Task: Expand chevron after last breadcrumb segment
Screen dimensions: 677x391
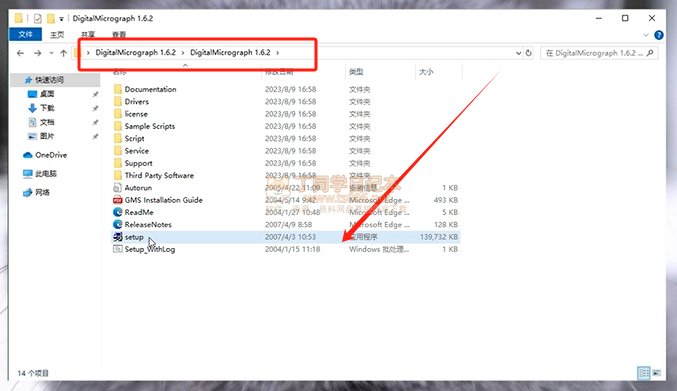Action: pyautogui.click(x=278, y=53)
